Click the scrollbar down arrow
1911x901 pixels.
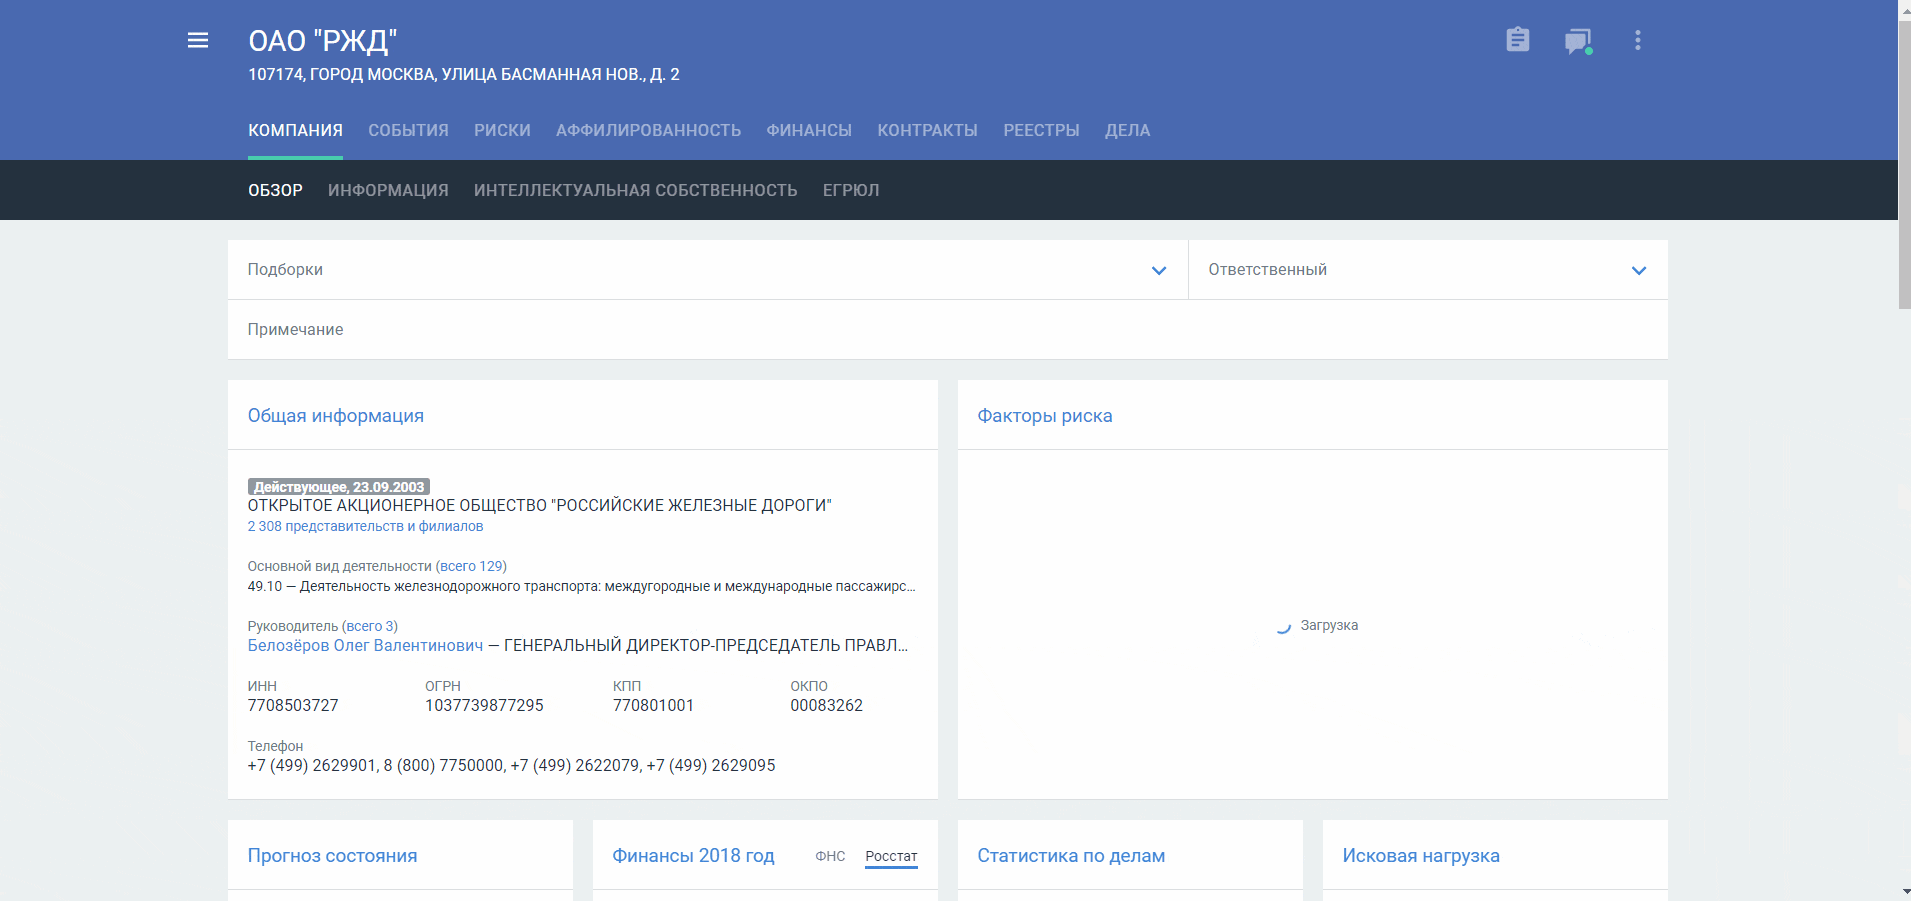[x=1904, y=891]
